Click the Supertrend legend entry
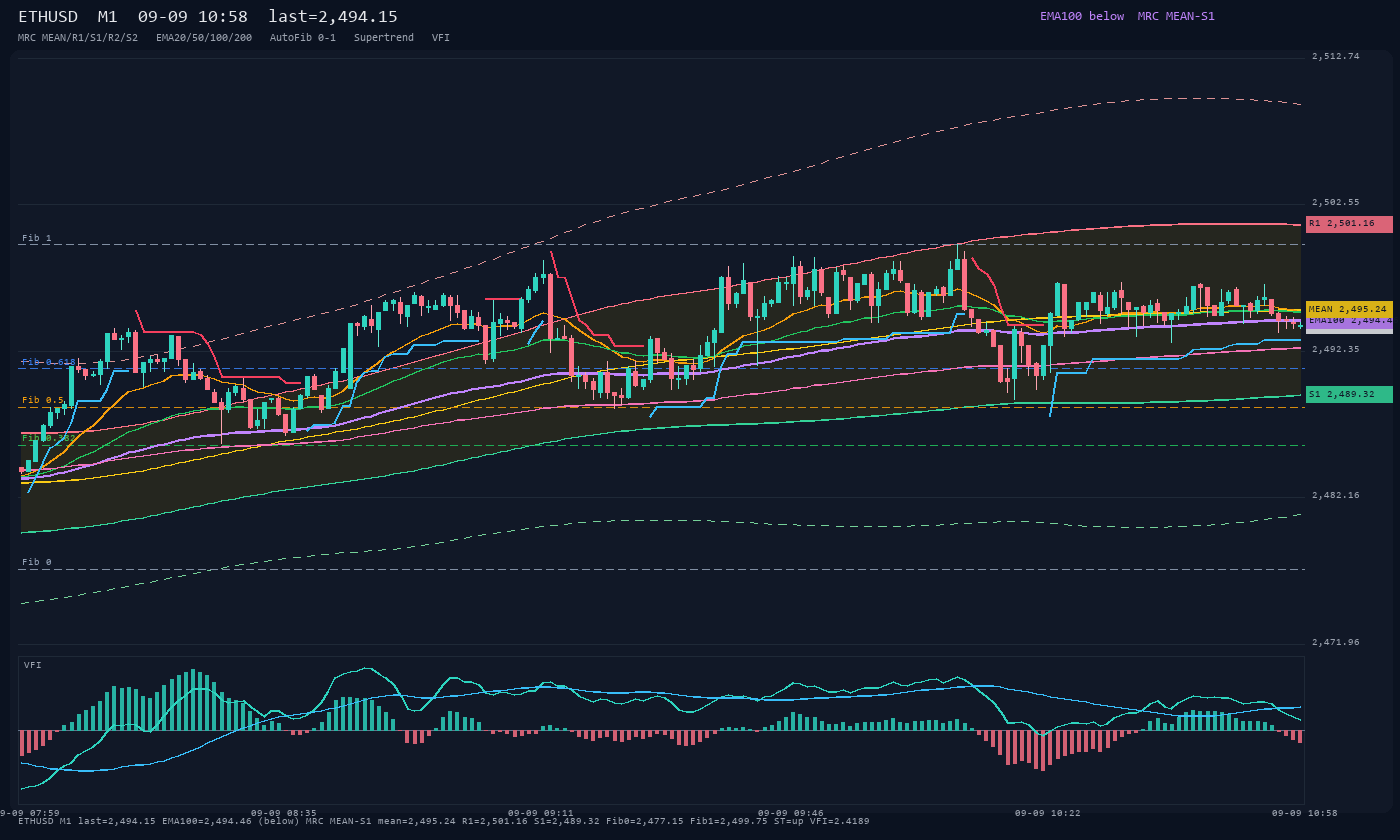This screenshot has height=840, width=1400. [384, 38]
